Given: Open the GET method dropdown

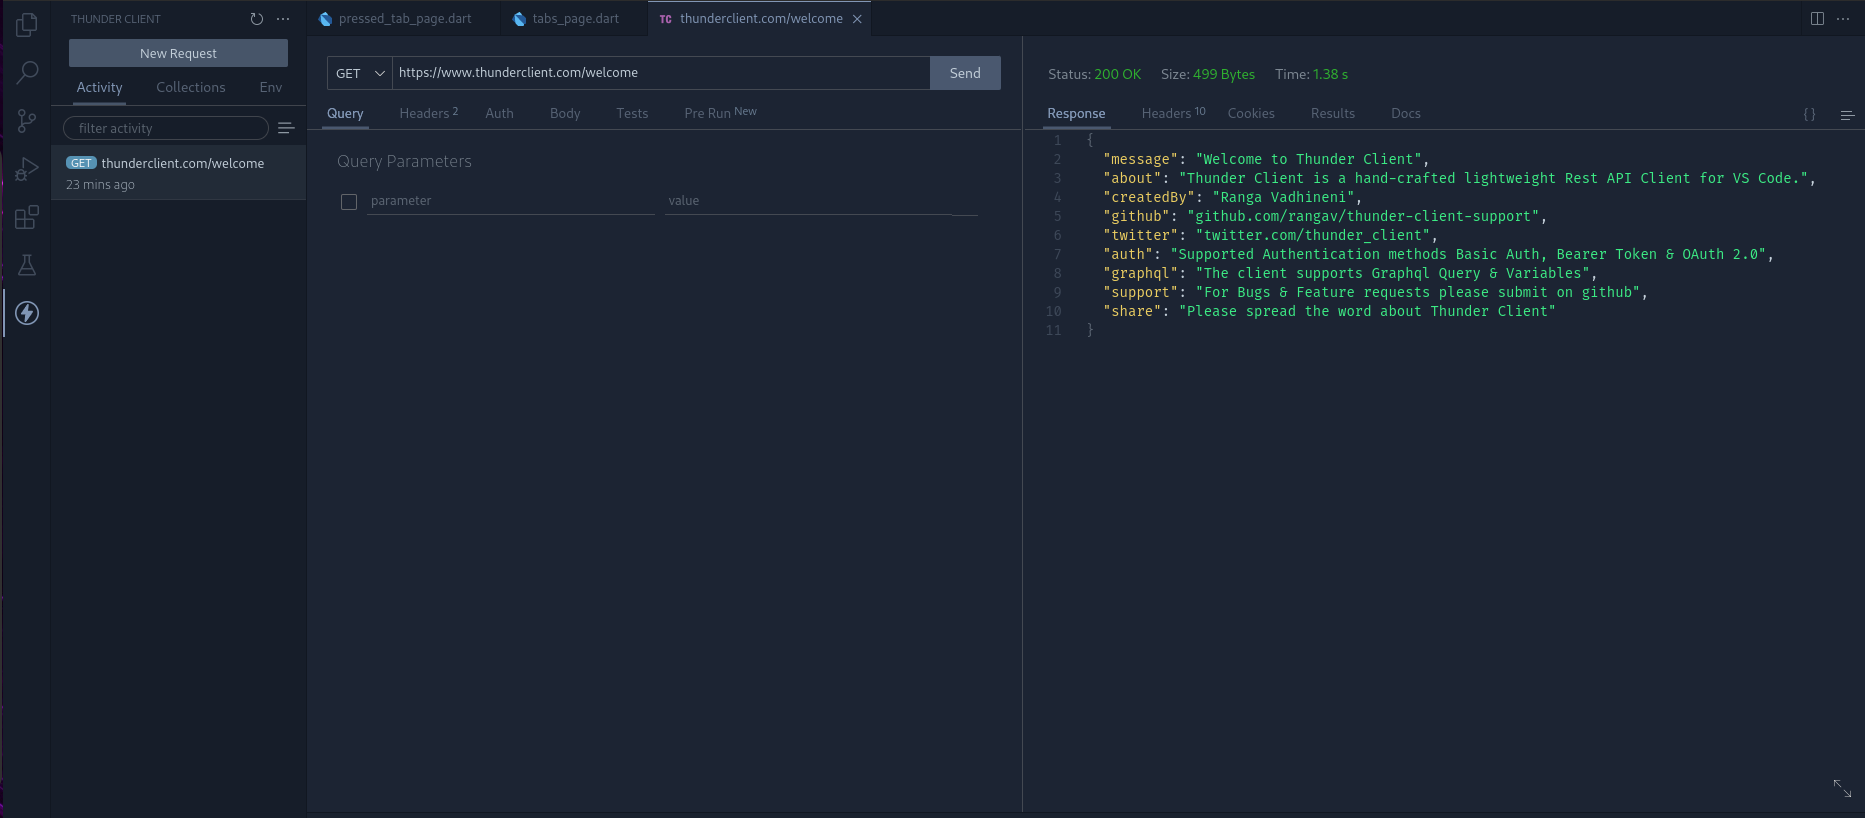Looking at the screenshot, I should (359, 73).
